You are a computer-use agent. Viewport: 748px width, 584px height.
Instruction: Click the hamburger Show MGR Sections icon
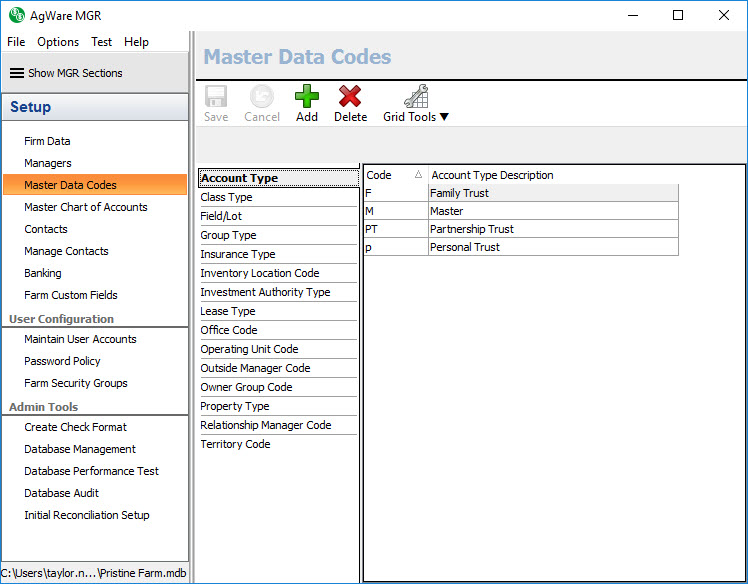pyautogui.click(x=16, y=73)
